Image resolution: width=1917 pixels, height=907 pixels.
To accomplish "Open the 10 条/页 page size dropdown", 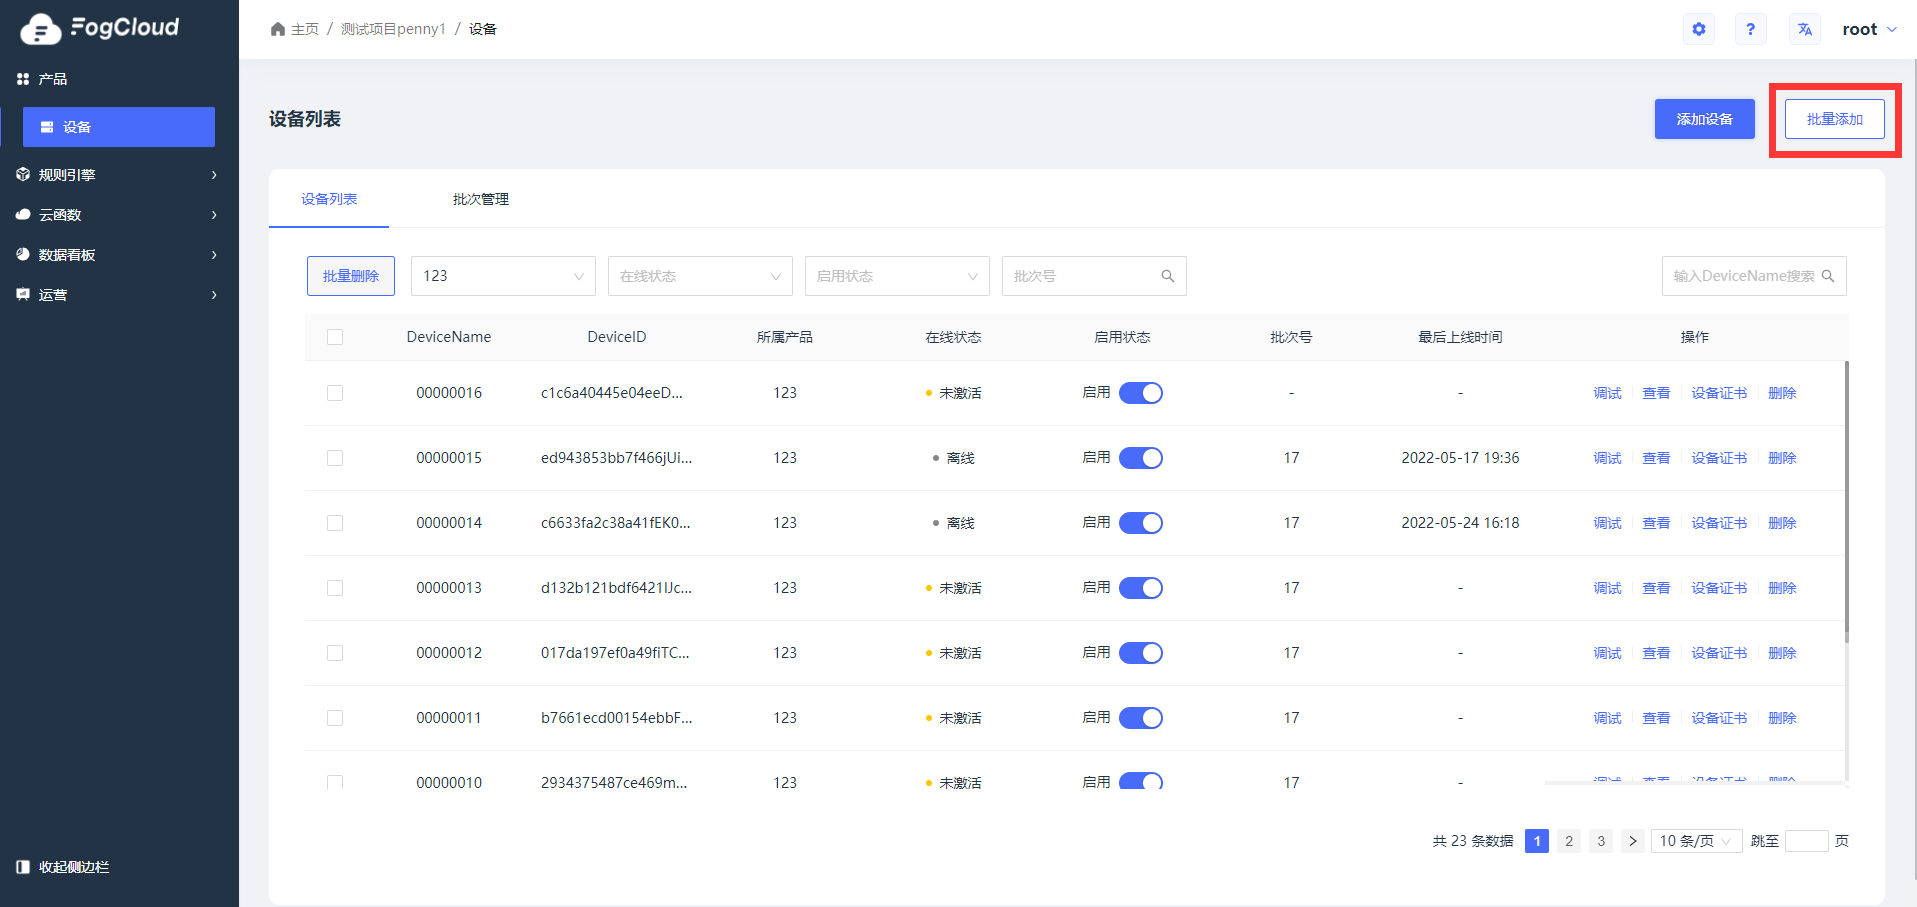I will tap(1697, 841).
